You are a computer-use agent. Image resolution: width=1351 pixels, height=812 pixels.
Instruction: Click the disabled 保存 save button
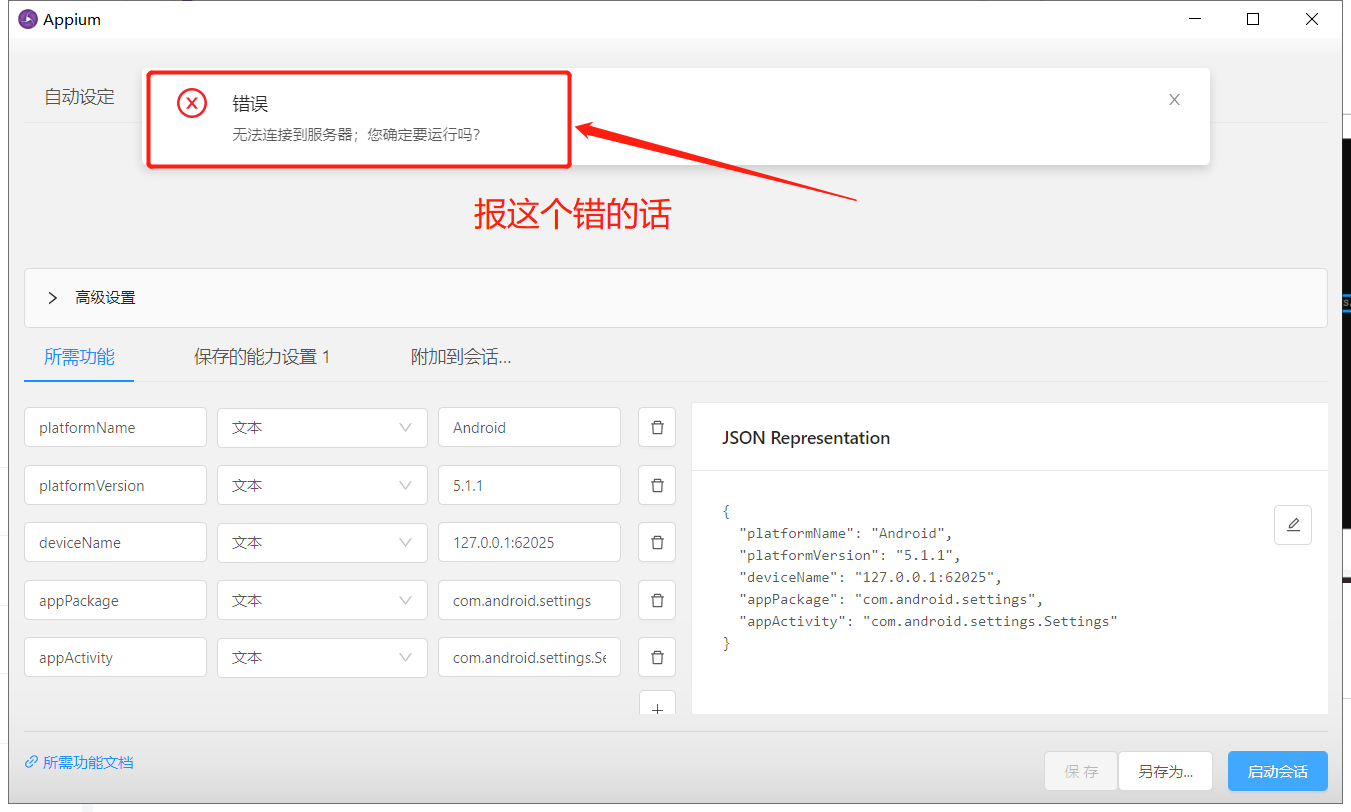[1081, 771]
